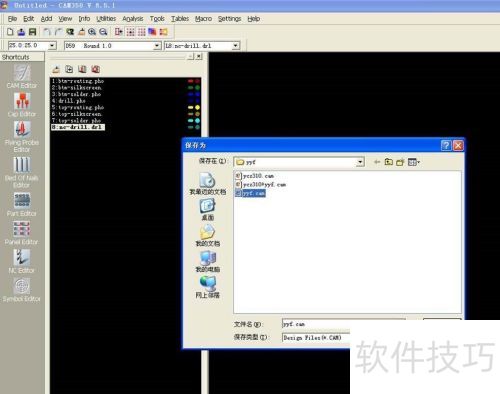Open the Symbol Editor shortcut

pyautogui.click(x=22, y=290)
